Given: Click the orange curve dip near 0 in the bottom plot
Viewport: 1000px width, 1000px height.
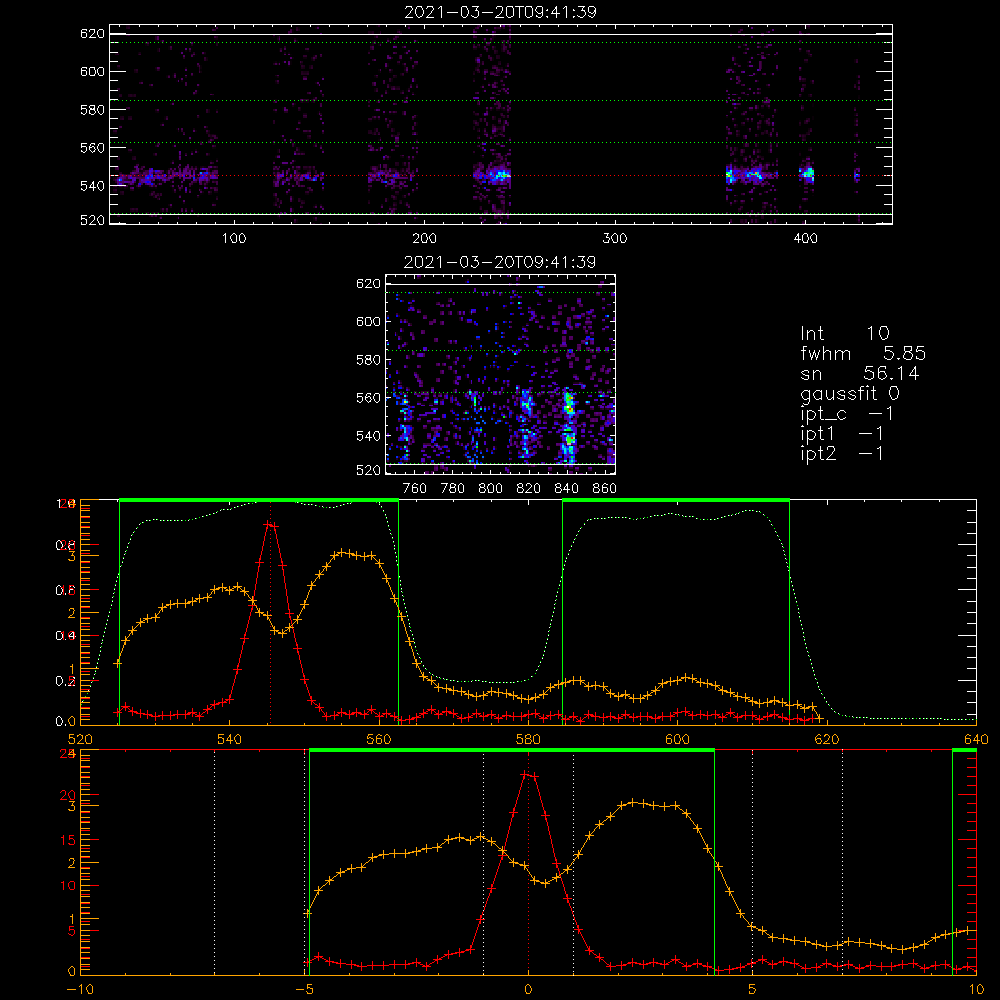Looking at the screenshot, I should click(544, 883).
